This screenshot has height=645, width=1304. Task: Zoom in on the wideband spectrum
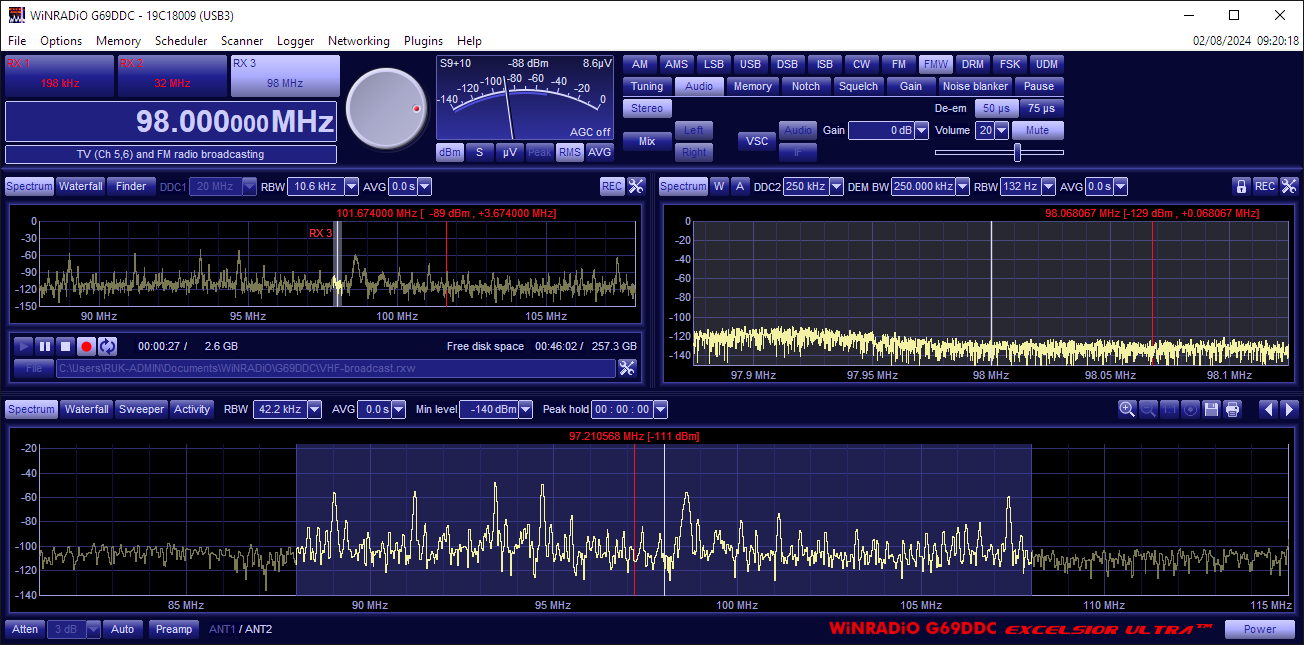[1127, 409]
